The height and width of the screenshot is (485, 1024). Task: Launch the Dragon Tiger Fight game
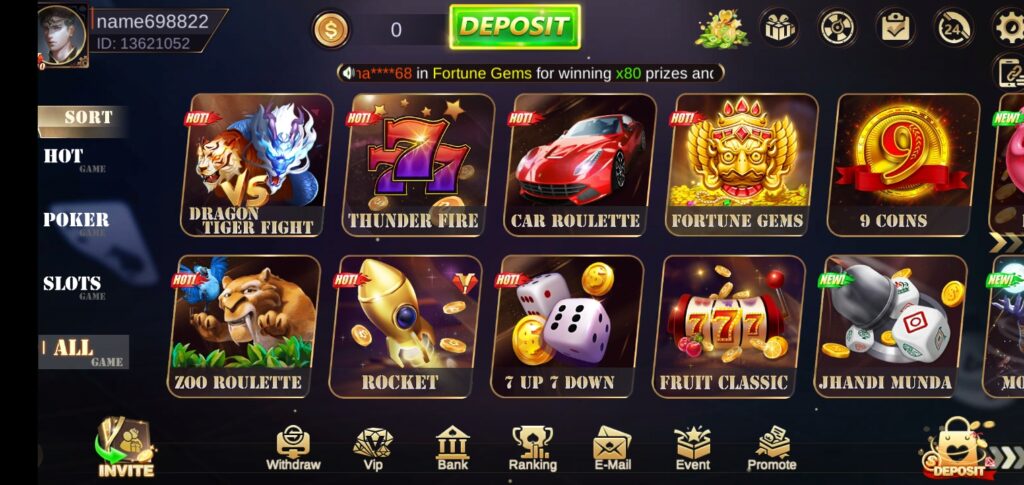(256, 165)
